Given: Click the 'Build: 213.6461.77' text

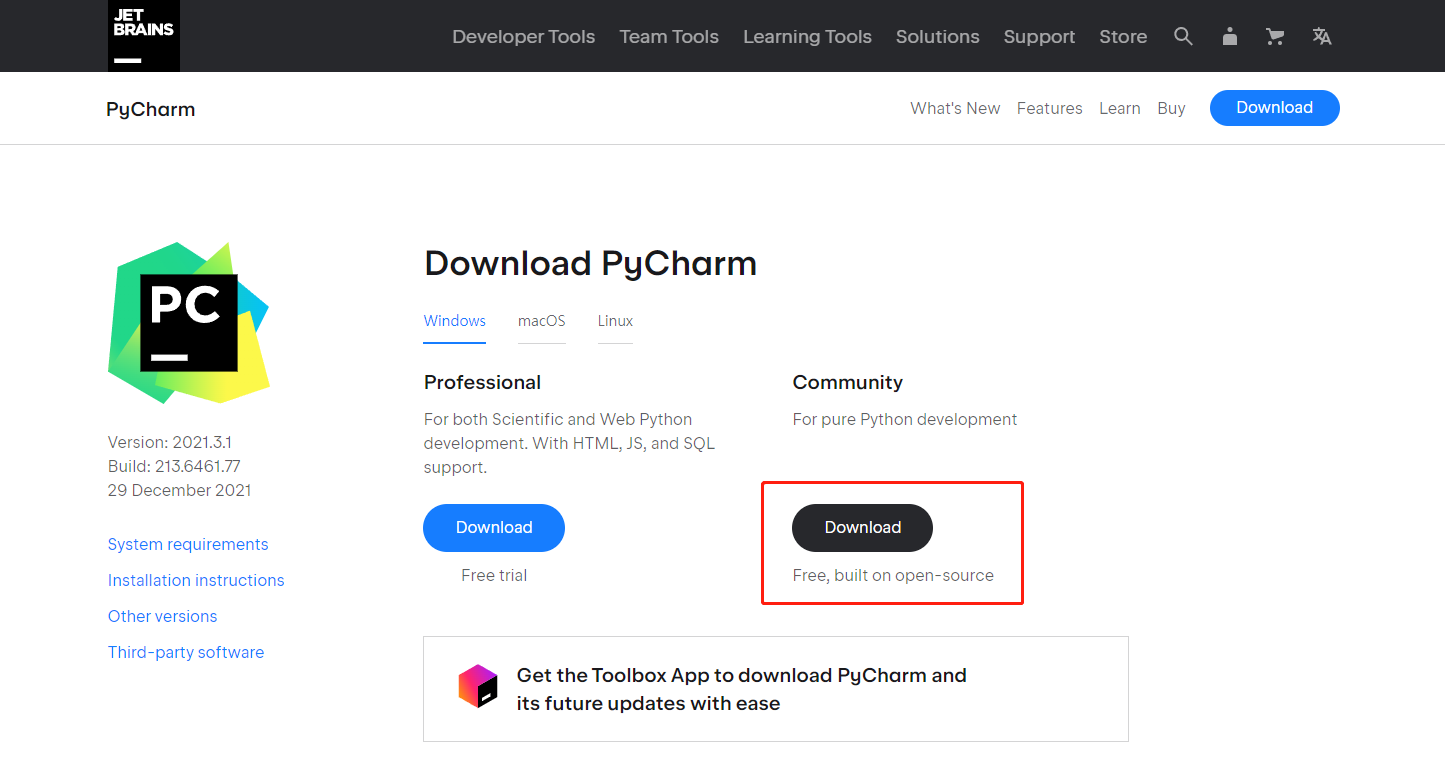Looking at the screenshot, I should coord(174,466).
